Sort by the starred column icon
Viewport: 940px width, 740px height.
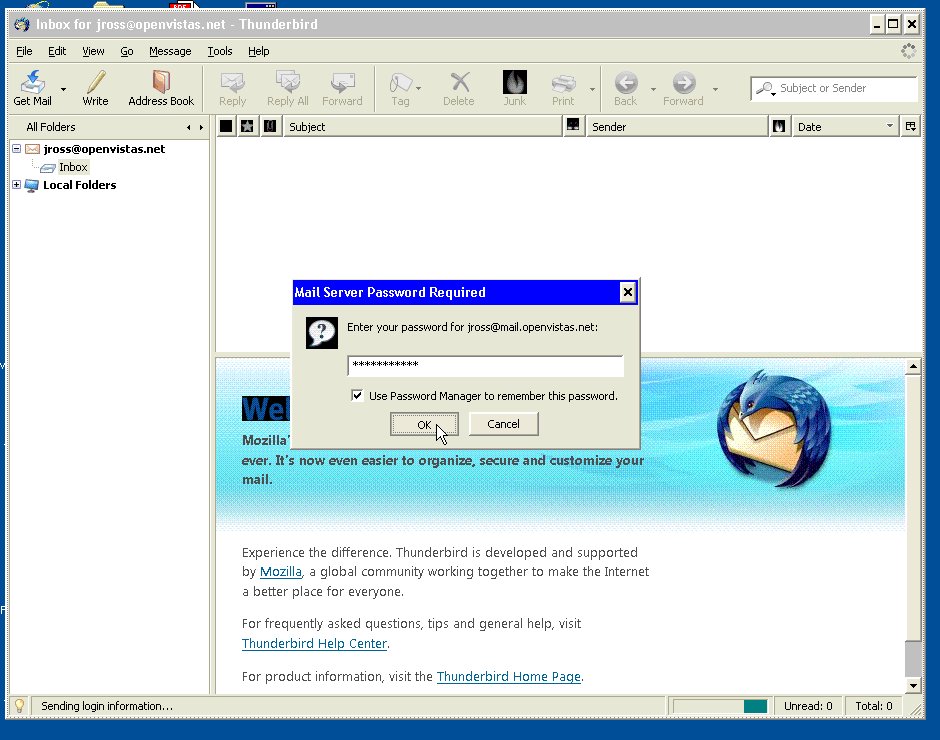(247, 127)
